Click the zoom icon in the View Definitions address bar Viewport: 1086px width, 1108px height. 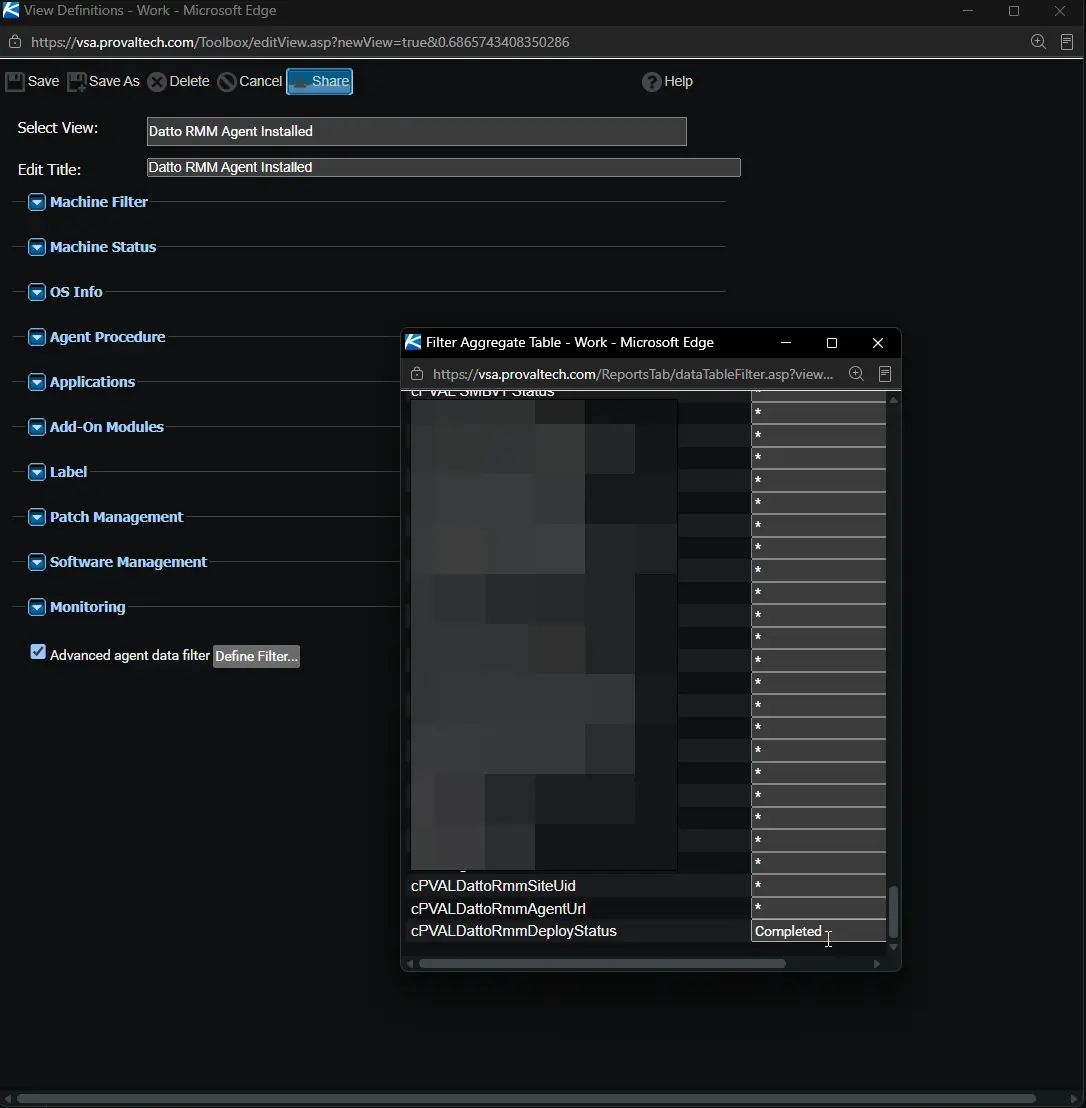pyautogui.click(x=1038, y=42)
